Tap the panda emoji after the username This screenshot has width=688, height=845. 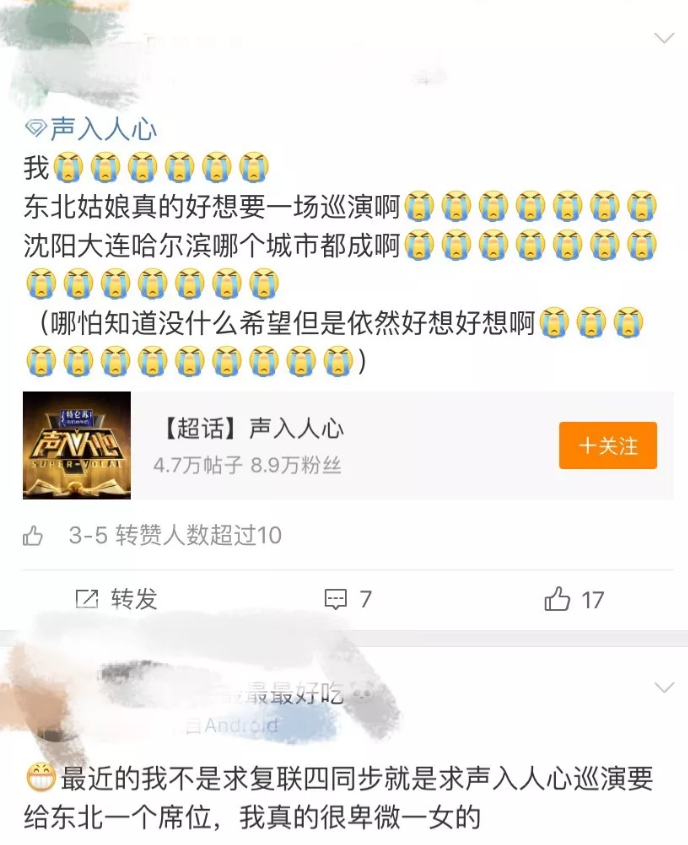click(x=362, y=693)
